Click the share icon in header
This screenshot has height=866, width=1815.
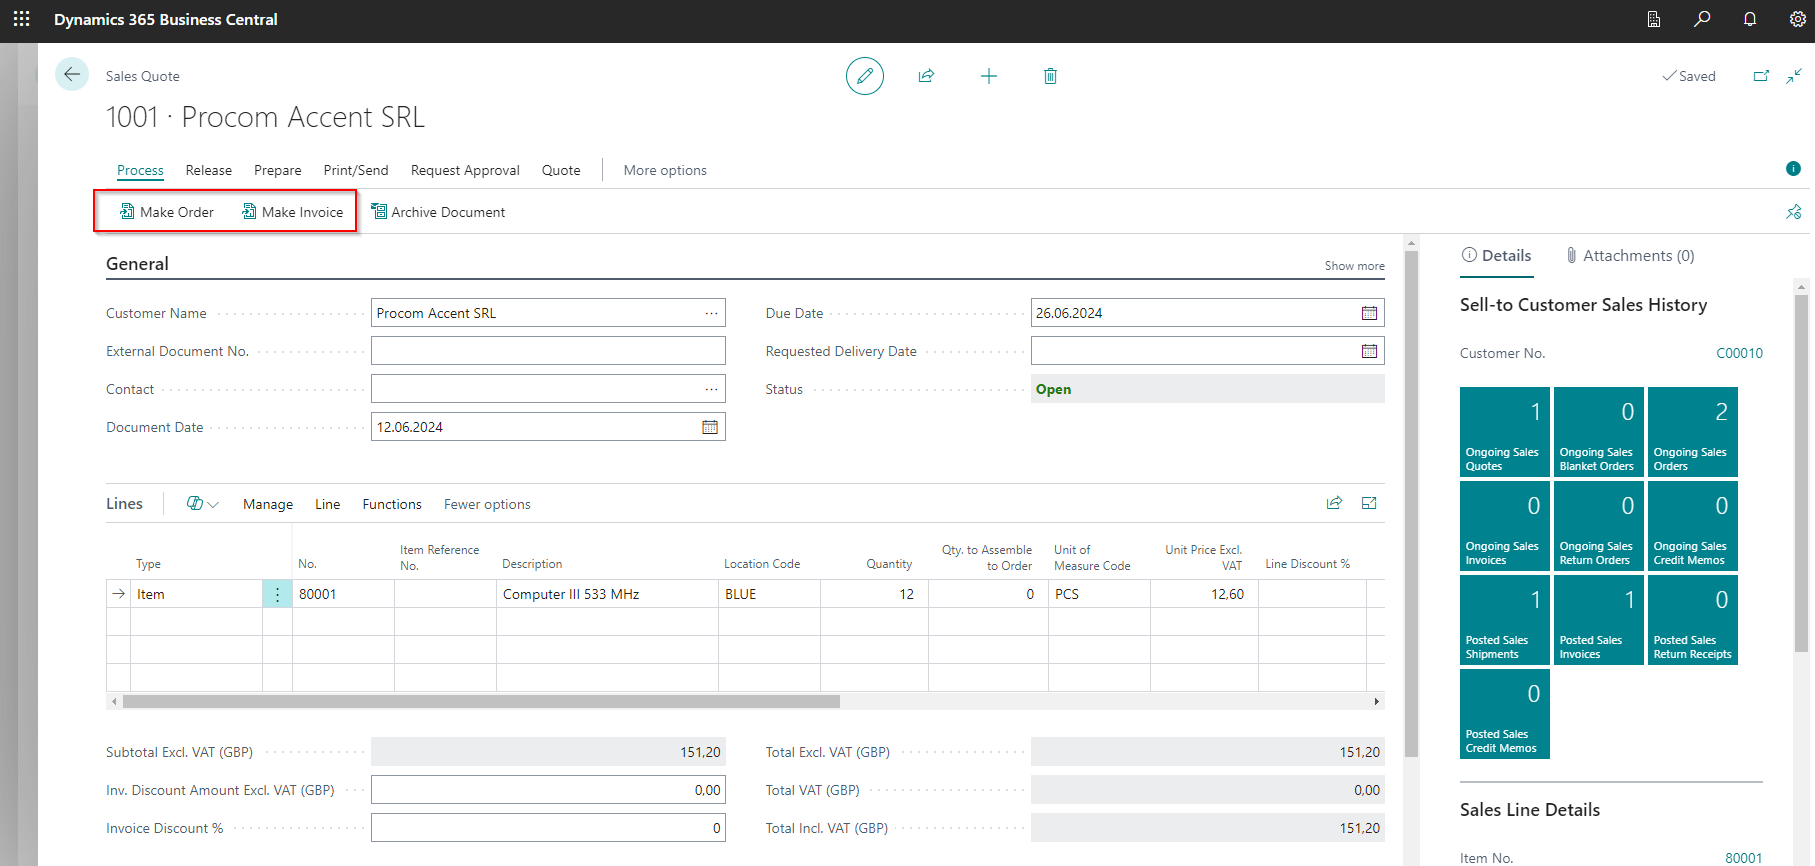coord(927,76)
